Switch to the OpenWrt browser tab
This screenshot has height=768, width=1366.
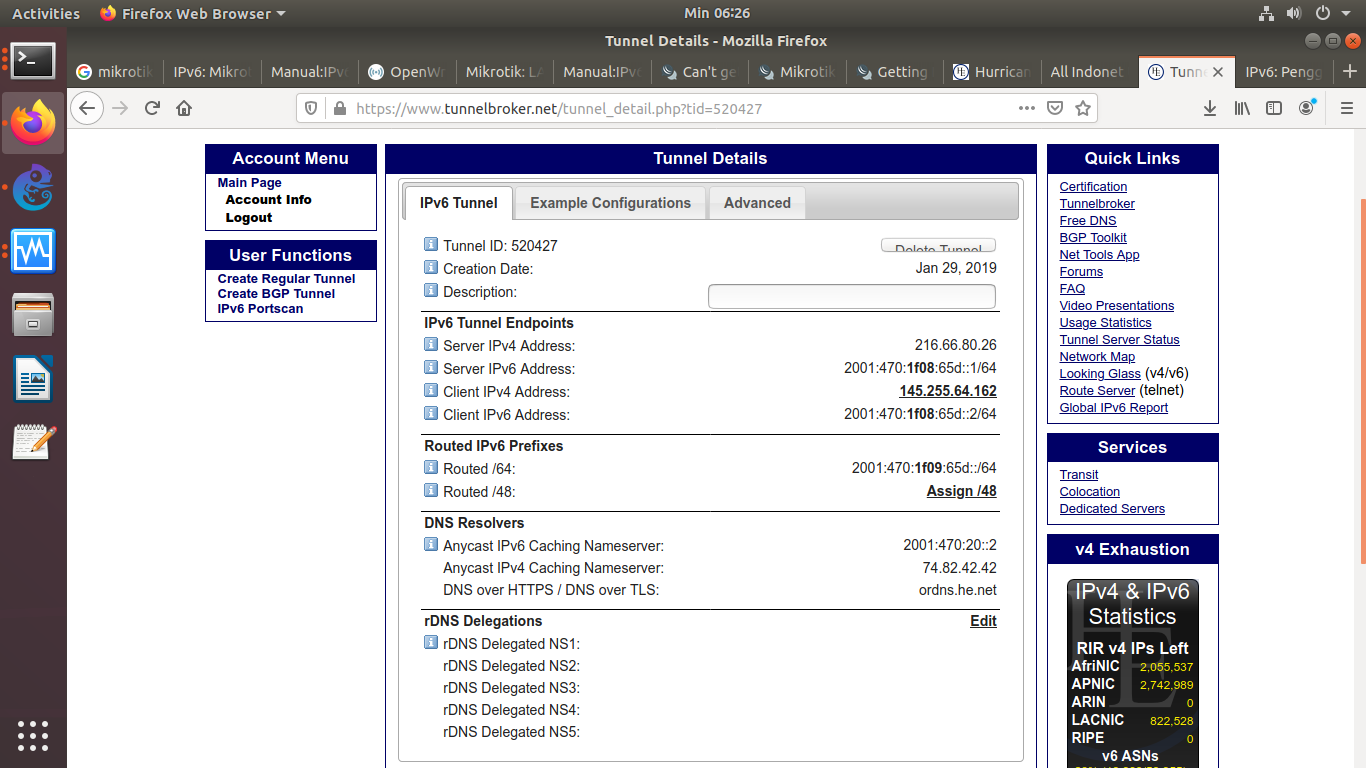405,71
